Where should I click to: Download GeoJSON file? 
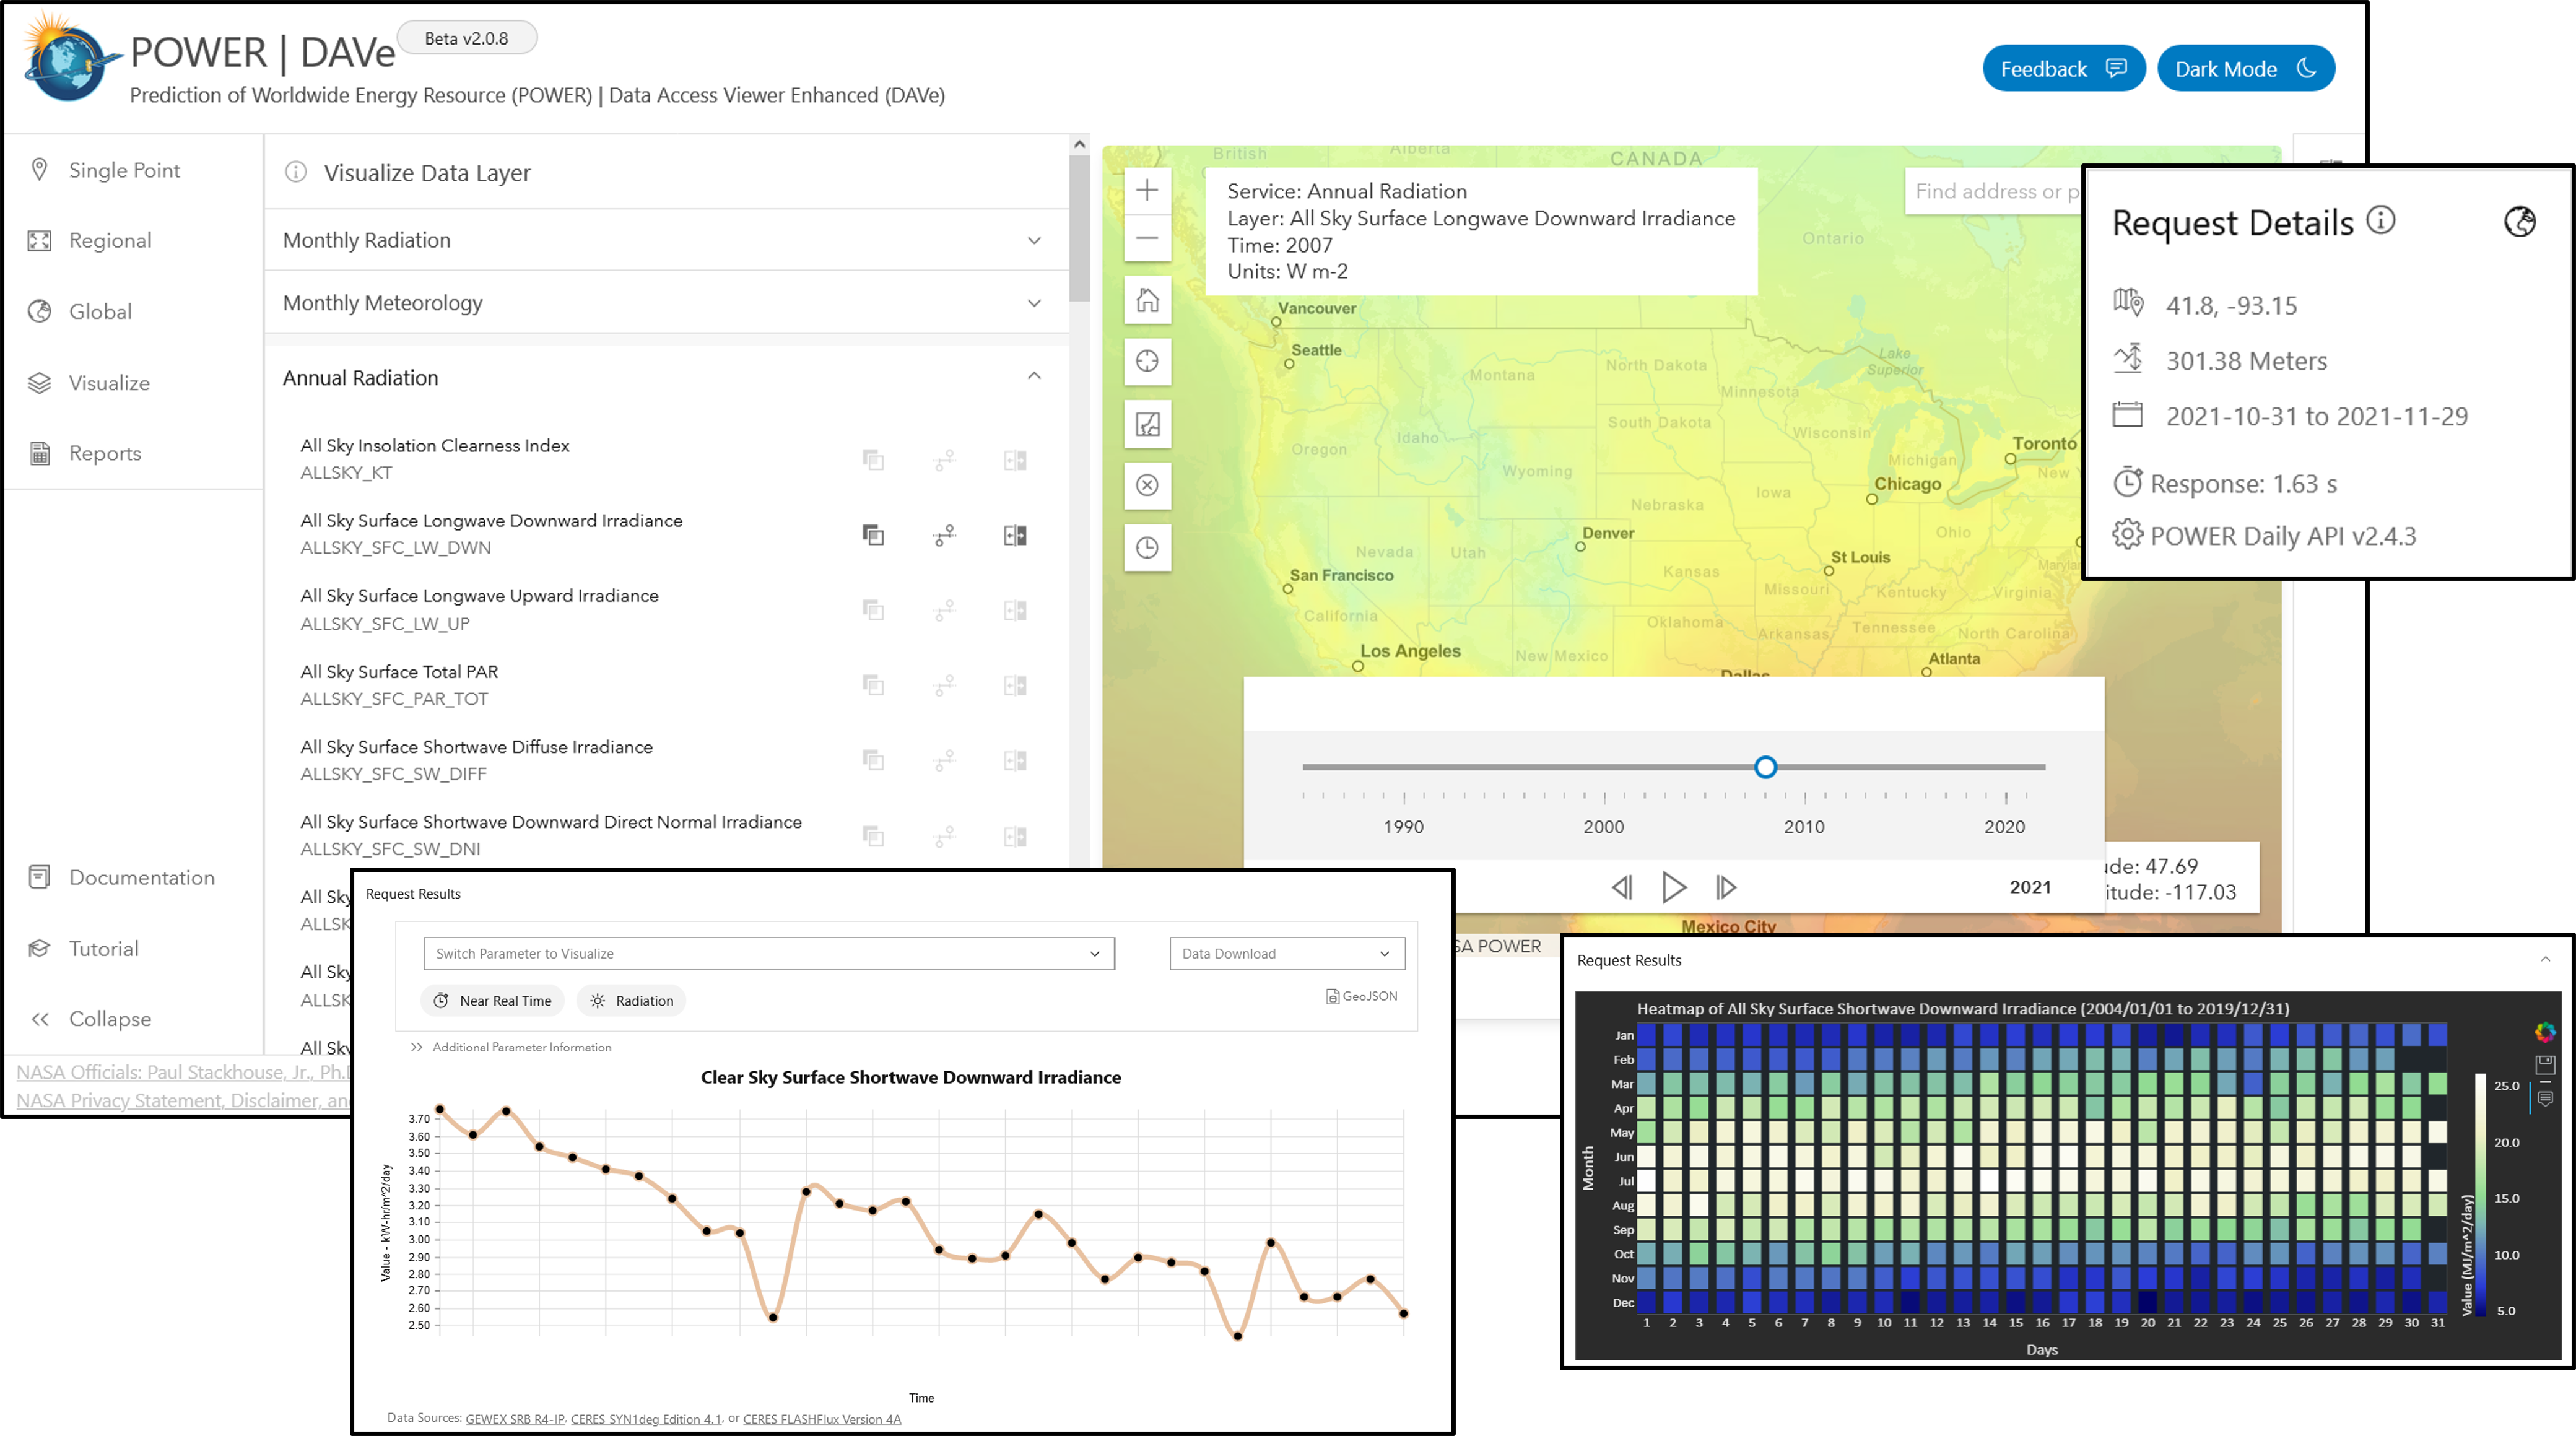(1361, 996)
